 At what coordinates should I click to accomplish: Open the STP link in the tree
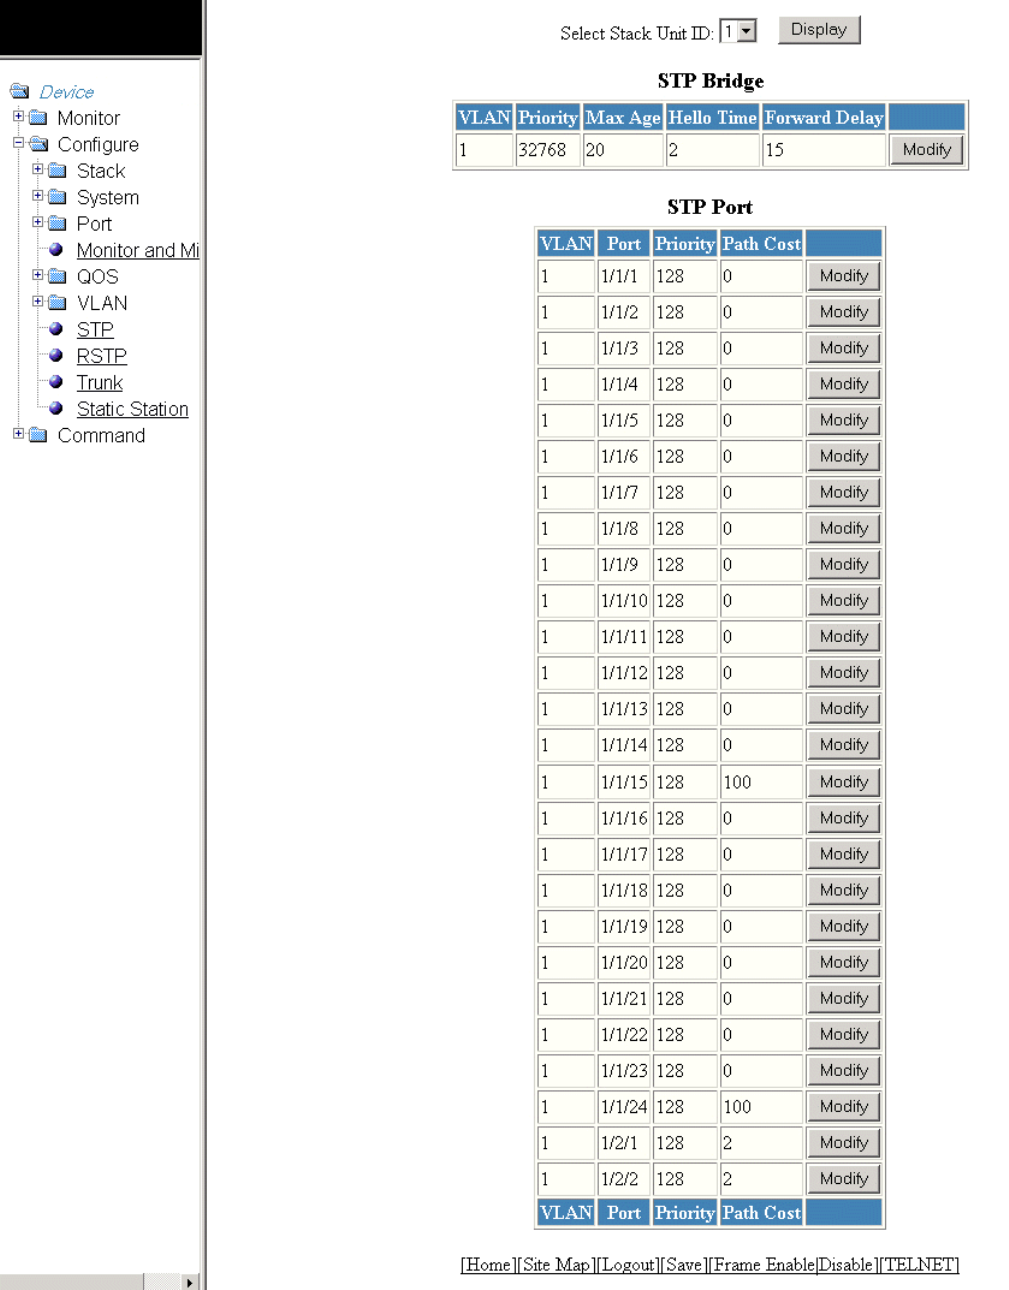(x=95, y=329)
